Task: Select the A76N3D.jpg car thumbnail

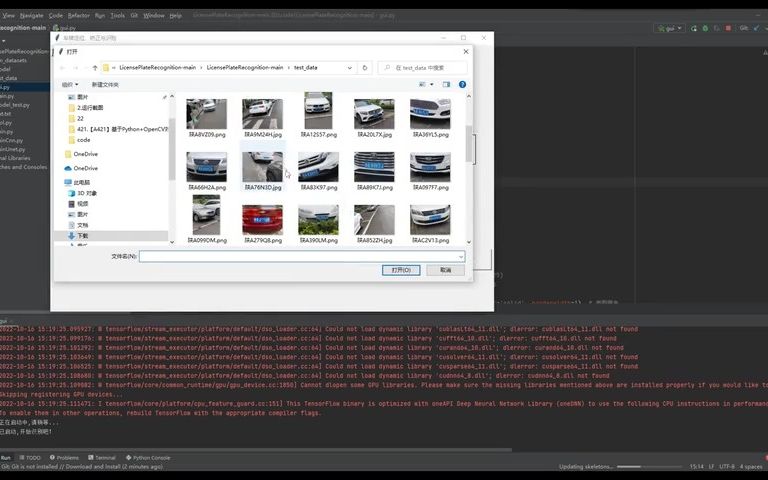Action: [263, 170]
